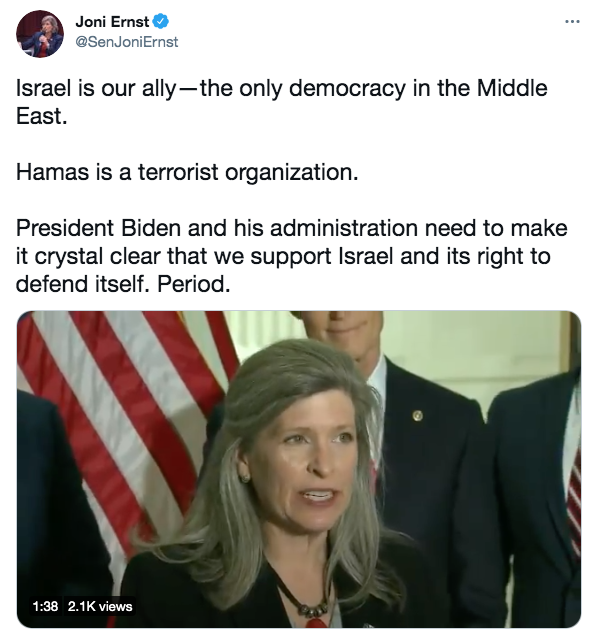Select the 'Israel is our ally' paragraph
This screenshot has height=640, width=598.
(282, 102)
